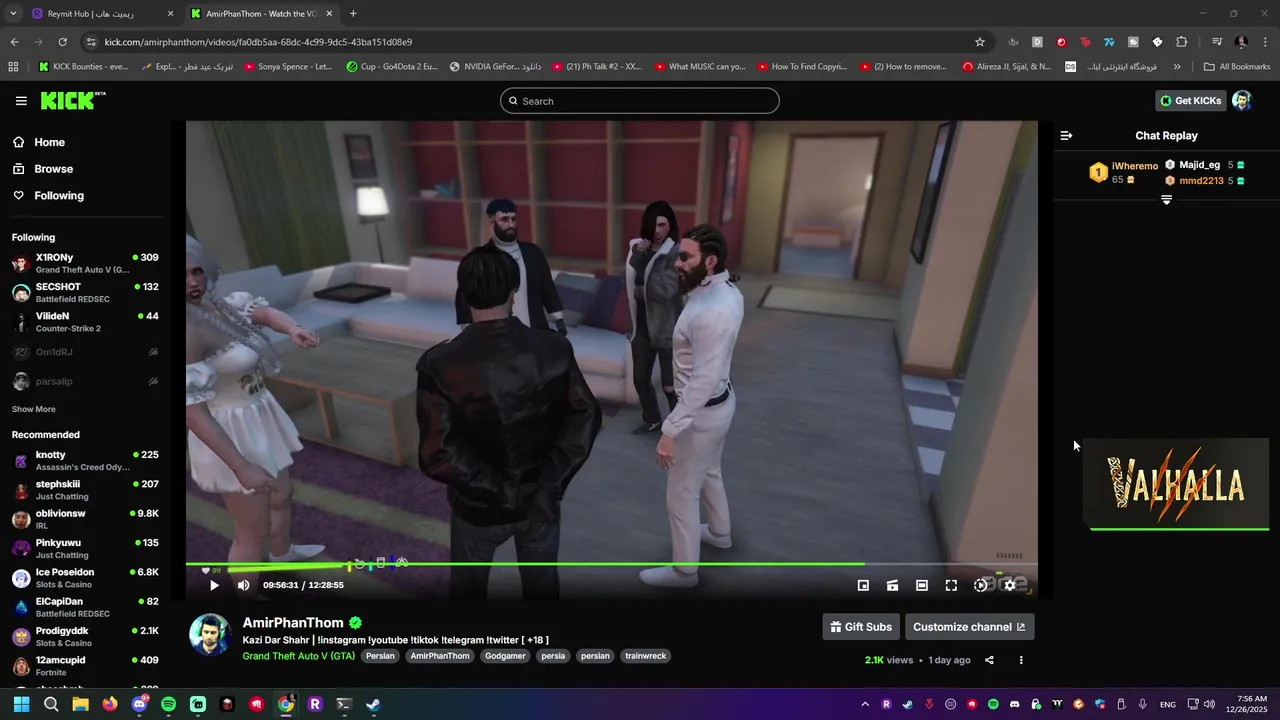Open video settings gear
The image size is (1280, 720).
tap(1010, 585)
